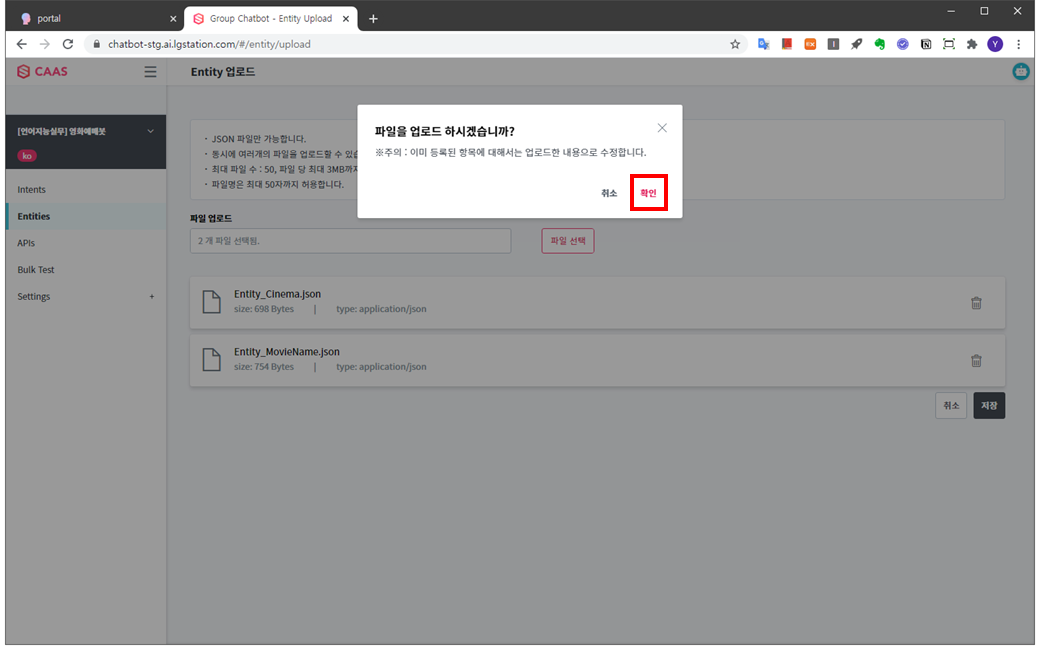Bookmark this page with star icon

coord(735,44)
